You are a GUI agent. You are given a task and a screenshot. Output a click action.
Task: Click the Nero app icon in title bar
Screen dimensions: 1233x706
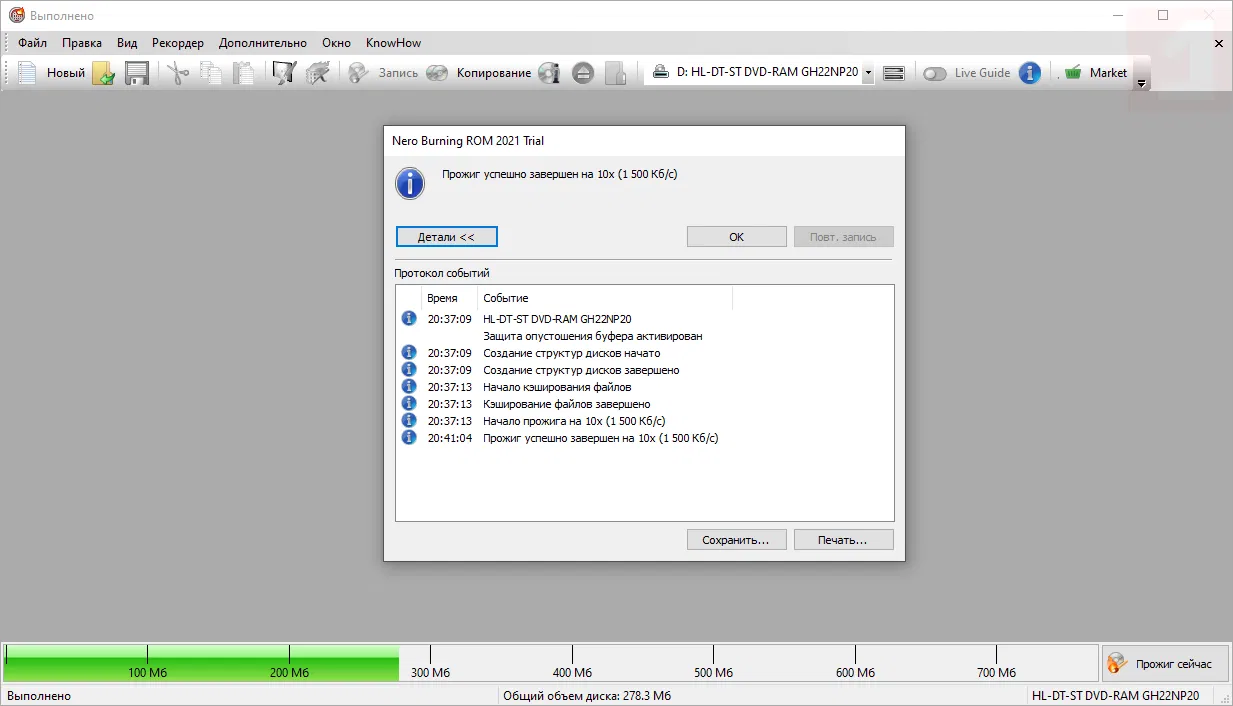pos(16,15)
